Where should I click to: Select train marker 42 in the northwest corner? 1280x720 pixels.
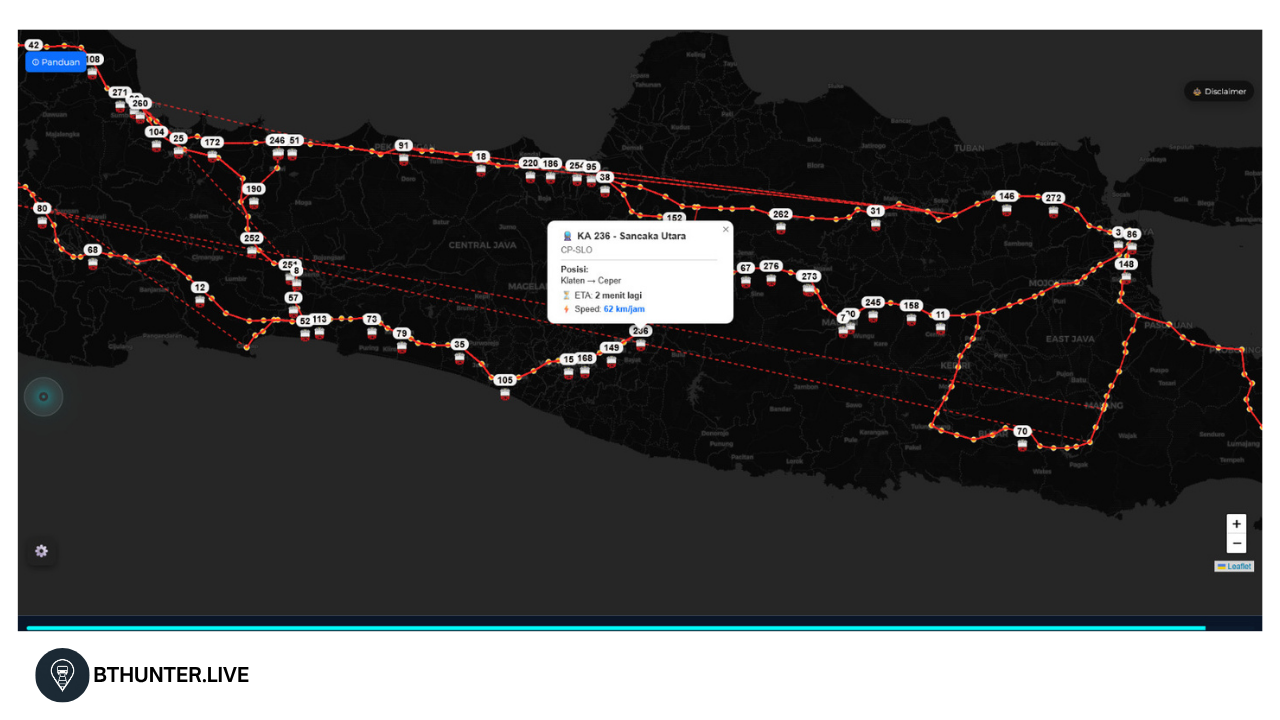point(35,44)
